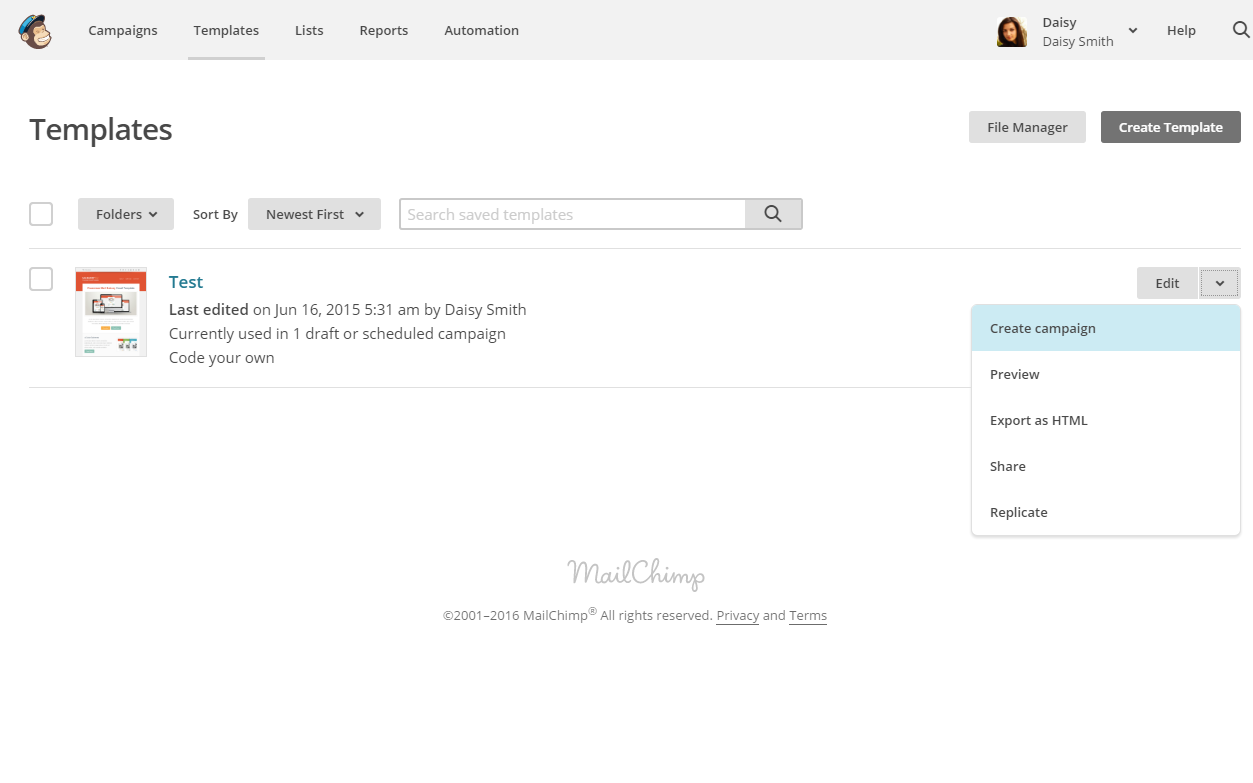Submit template search with magnifier button
This screenshot has width=1253, height=783.
tap(773, 214)
